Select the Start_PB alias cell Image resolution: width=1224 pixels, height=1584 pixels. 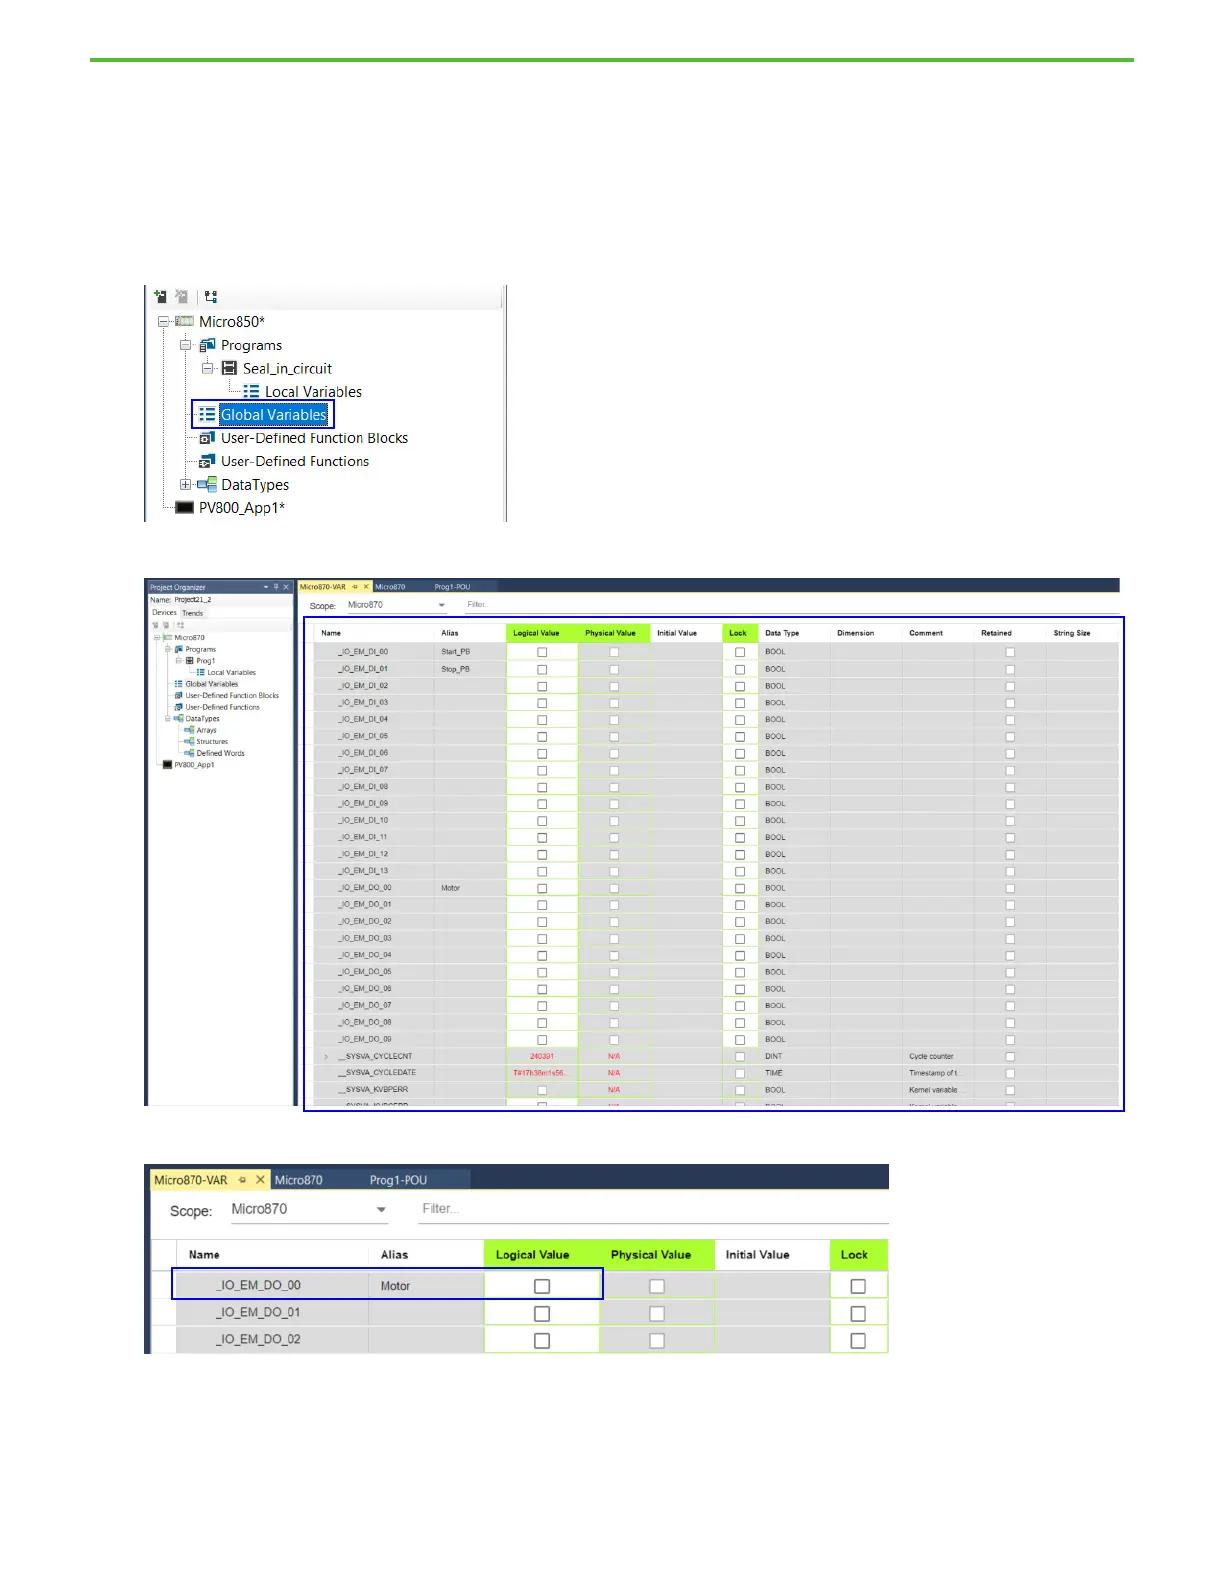tap(470, 652)
